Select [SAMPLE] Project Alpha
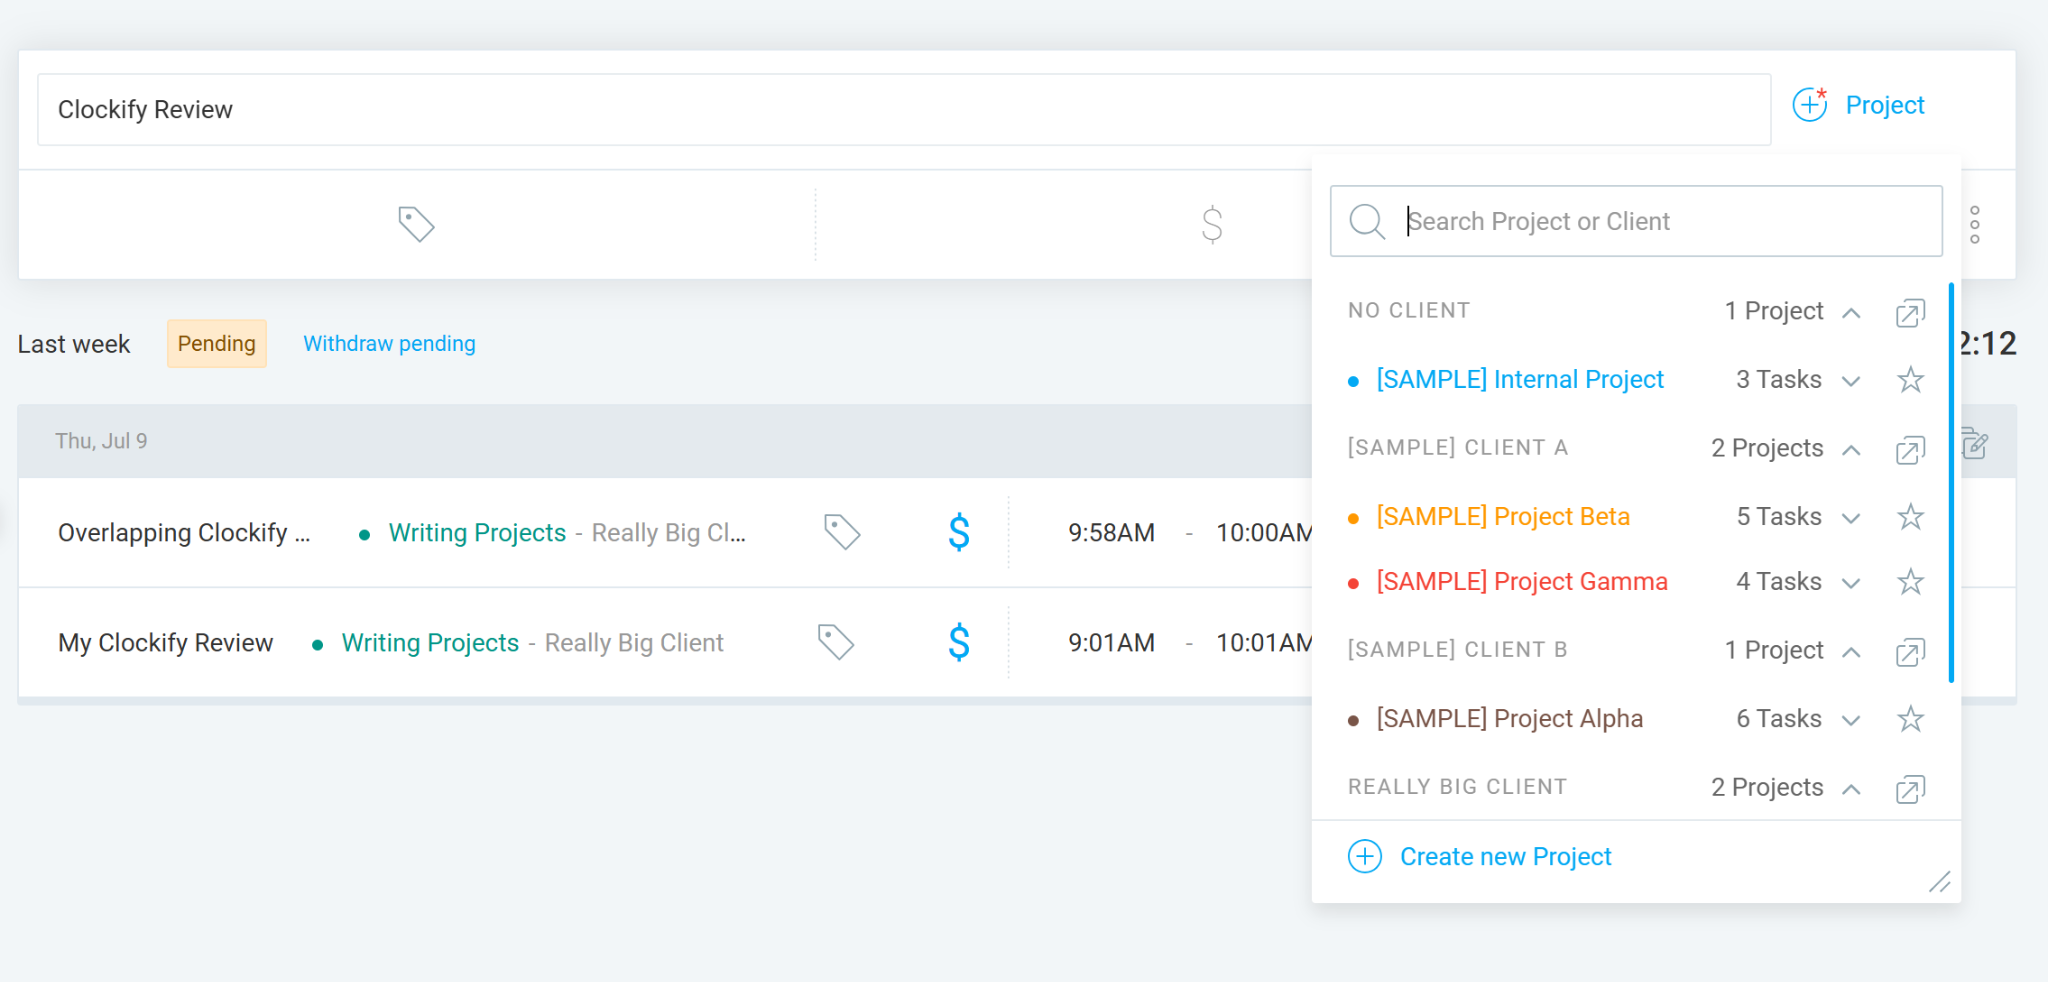Image resolution: width=2048 pixels, height=982 pixels. click(1510, 719)
